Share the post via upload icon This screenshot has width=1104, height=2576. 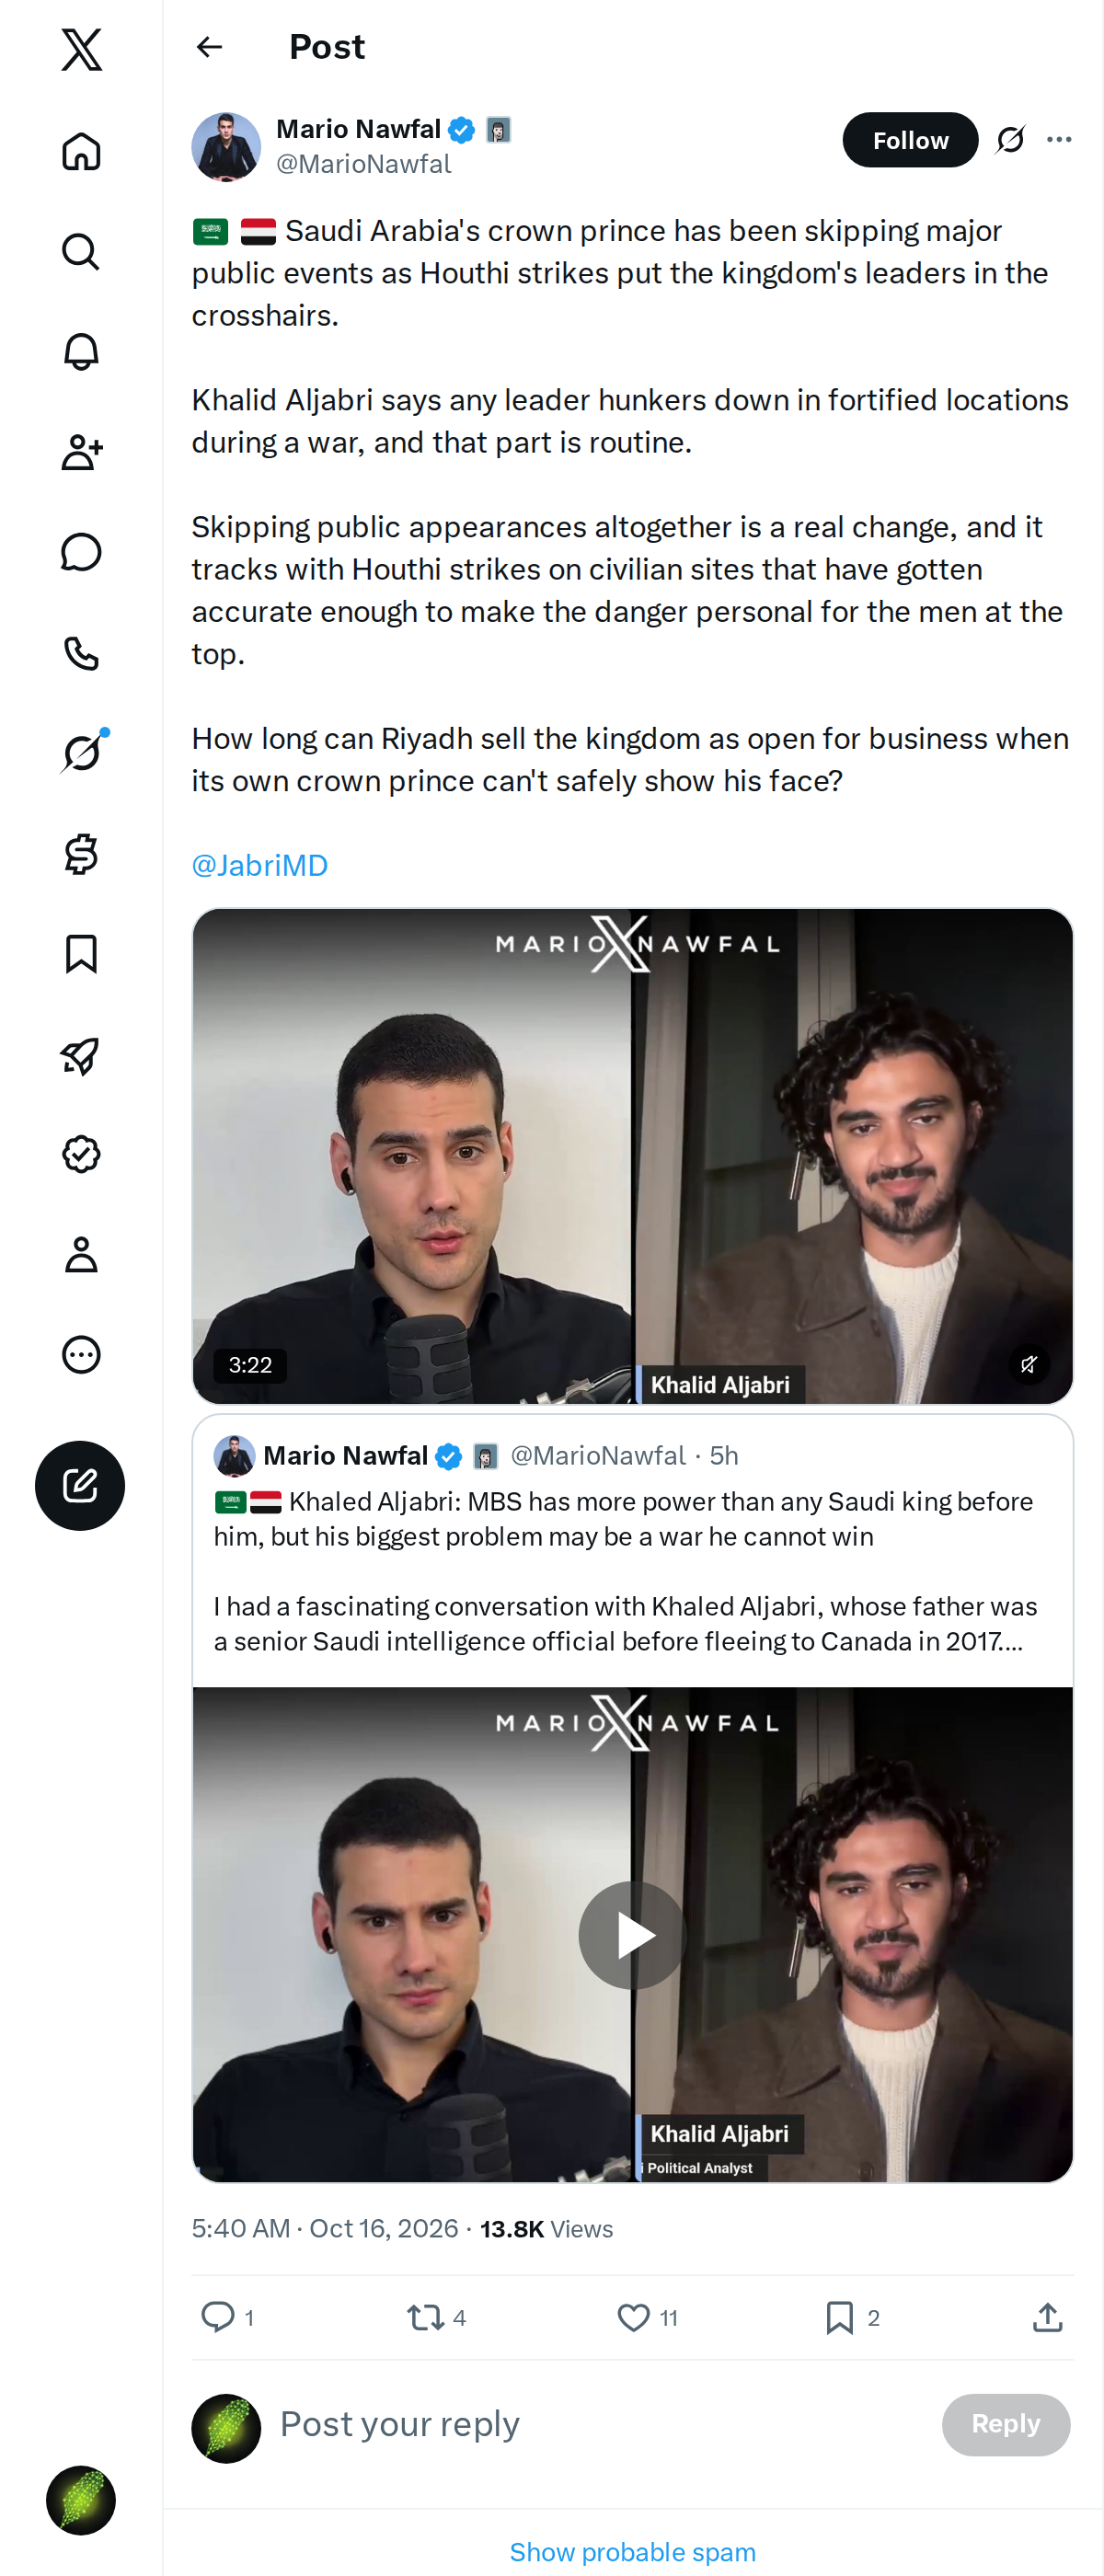[x=1047, y=2317]
